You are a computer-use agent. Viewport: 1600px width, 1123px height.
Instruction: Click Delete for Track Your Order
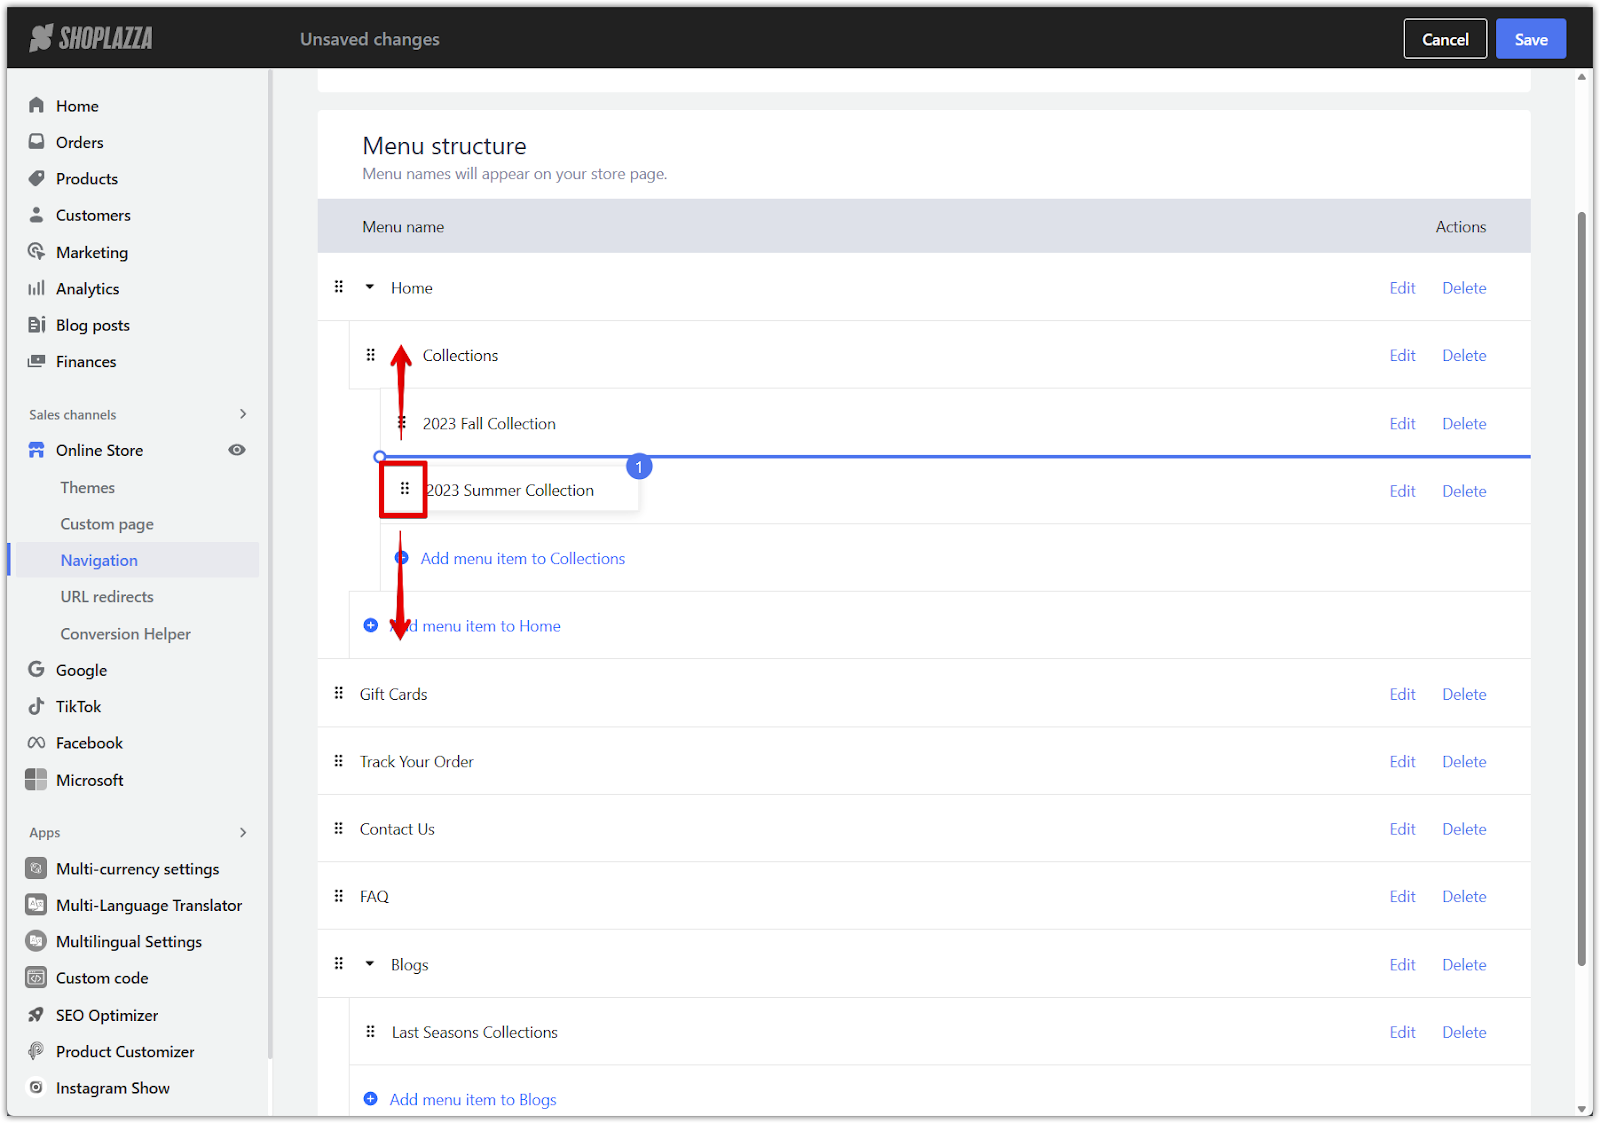1464,761
